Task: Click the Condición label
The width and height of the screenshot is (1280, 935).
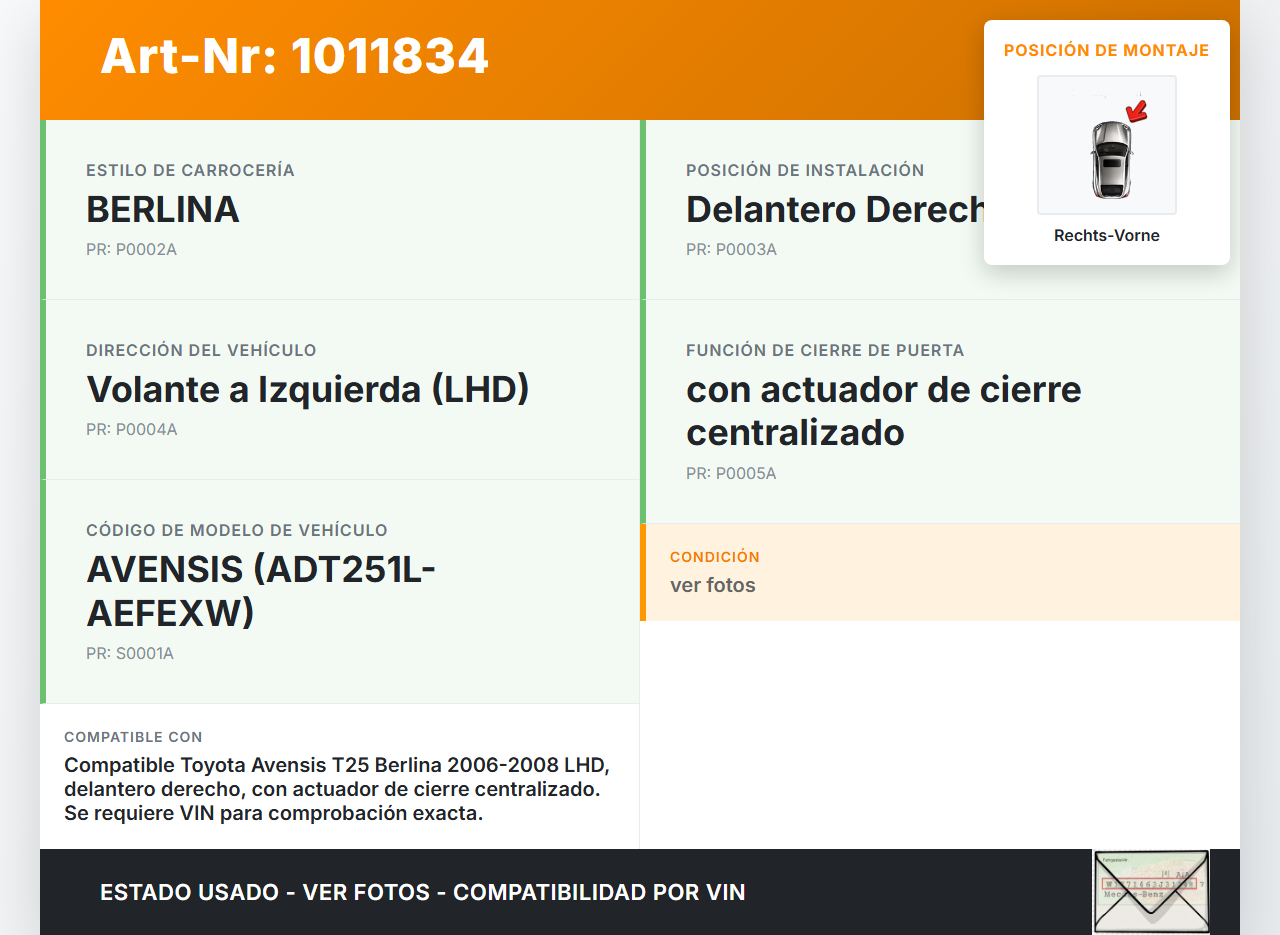Action: (x=715, y=557)
